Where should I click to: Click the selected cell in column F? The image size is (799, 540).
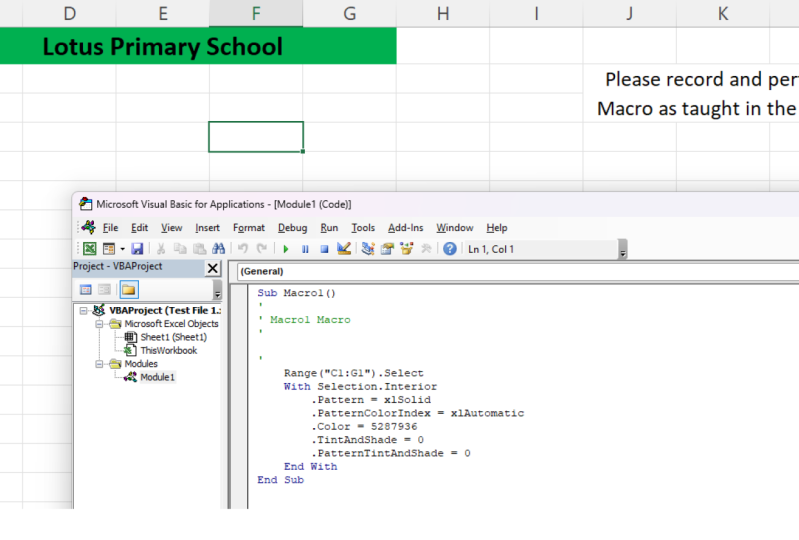coord(256,137)
